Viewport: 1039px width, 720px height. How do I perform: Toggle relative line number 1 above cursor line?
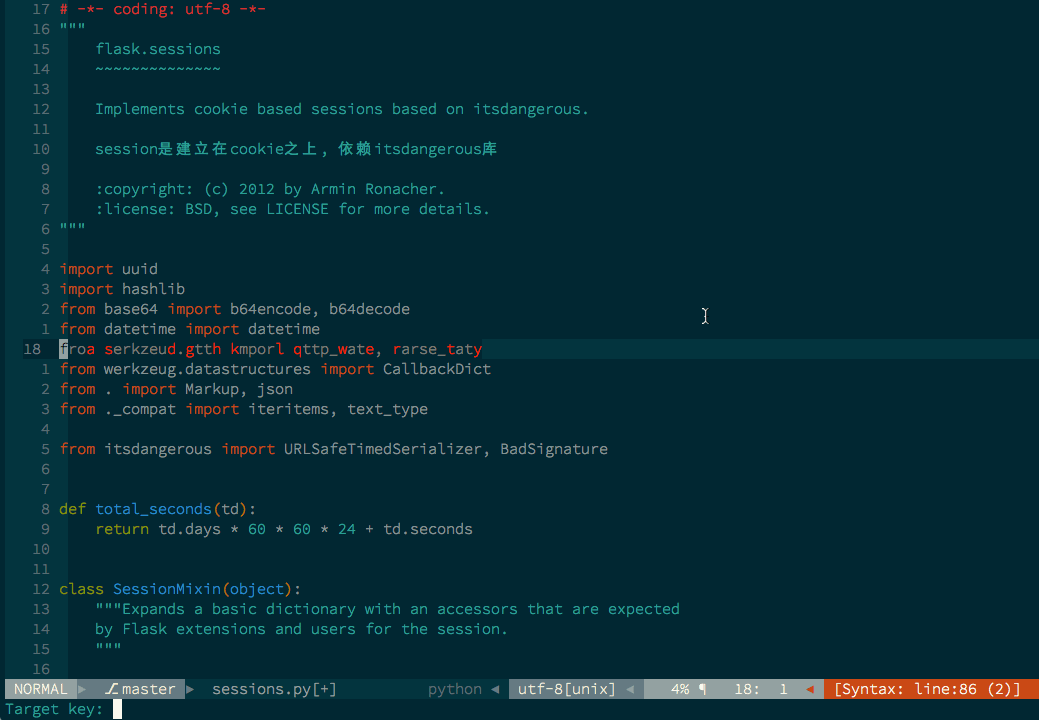coord(45,328)
